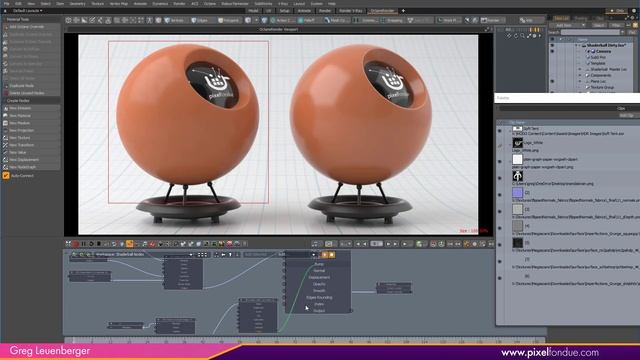
Task: Open the Workspace Shaderball Nodes dropdown
Action: 143,254
